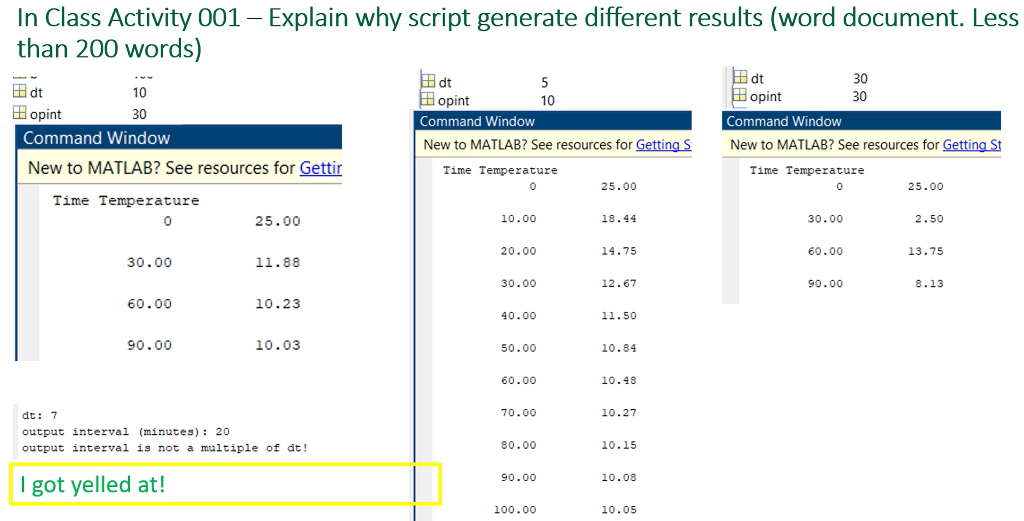Click the Command Window title bar above the 18.44 output
1024x521 pixels.
pos(552,121)
